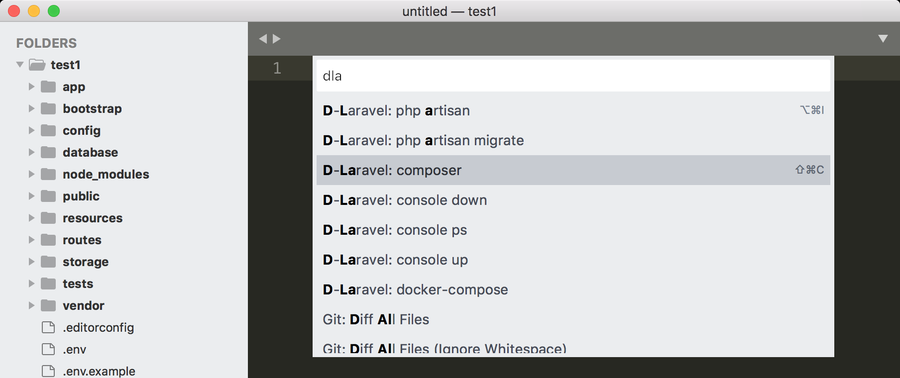This screenshot has height=378, width=900.
Task: Select 'Git: Diff All Files' command
Action: (573, 319)
